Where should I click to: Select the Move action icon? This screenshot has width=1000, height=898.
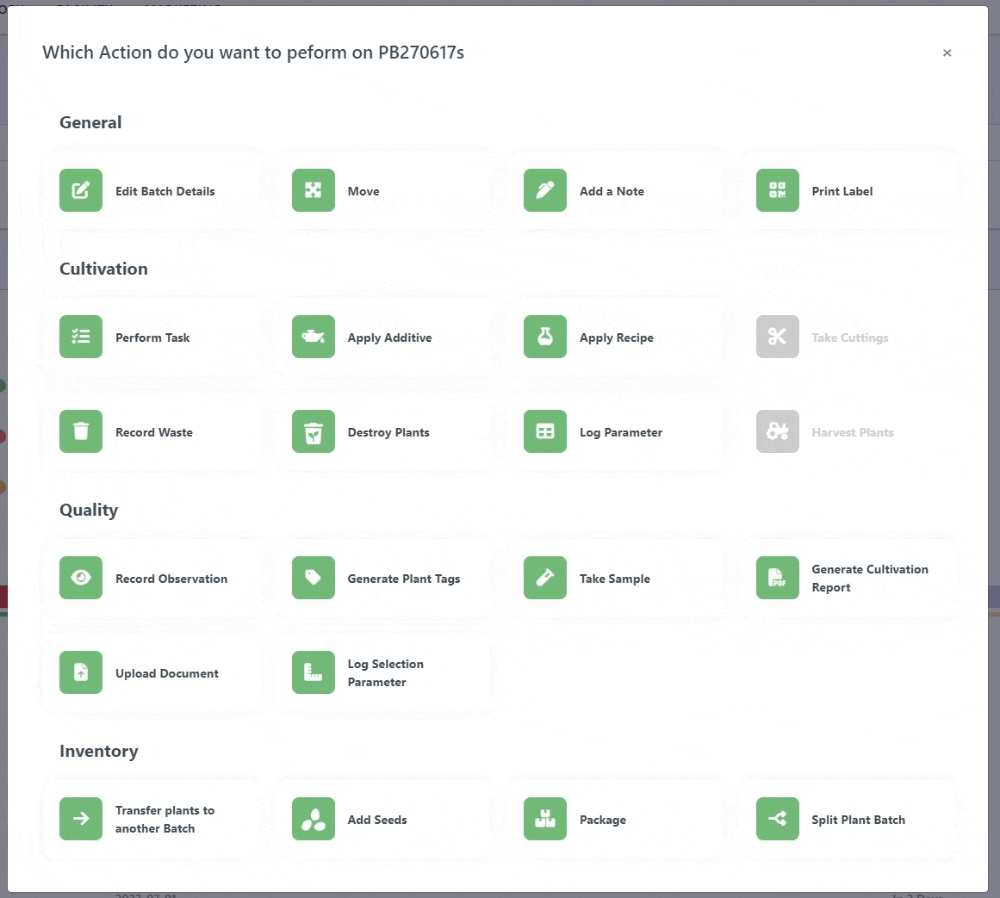coord(313,190)
